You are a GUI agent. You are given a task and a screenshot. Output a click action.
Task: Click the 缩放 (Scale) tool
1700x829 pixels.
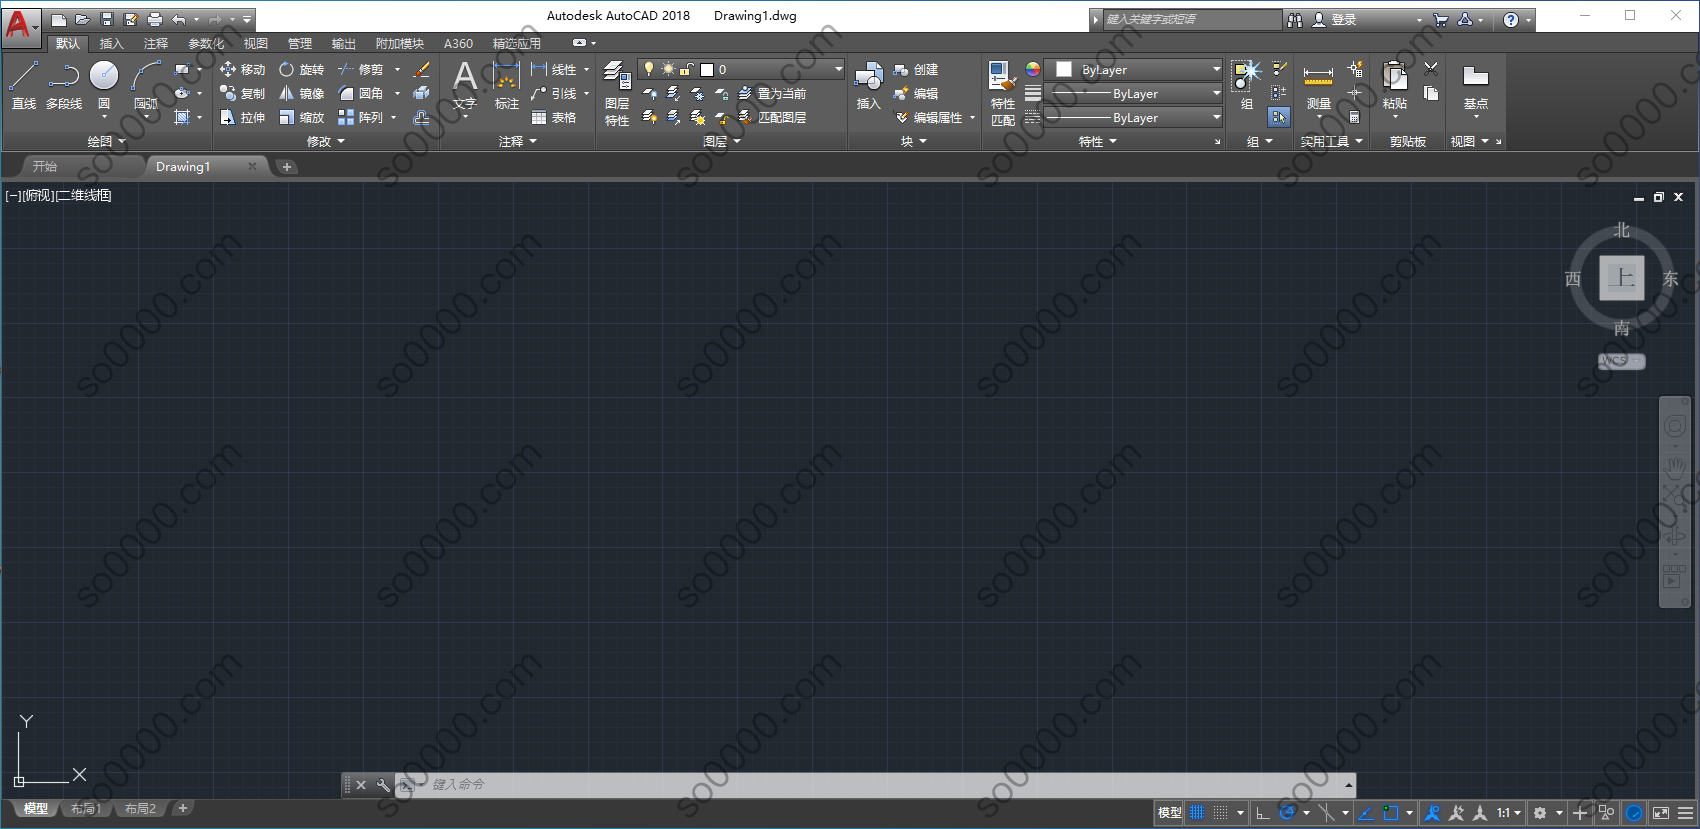[302, 117]
